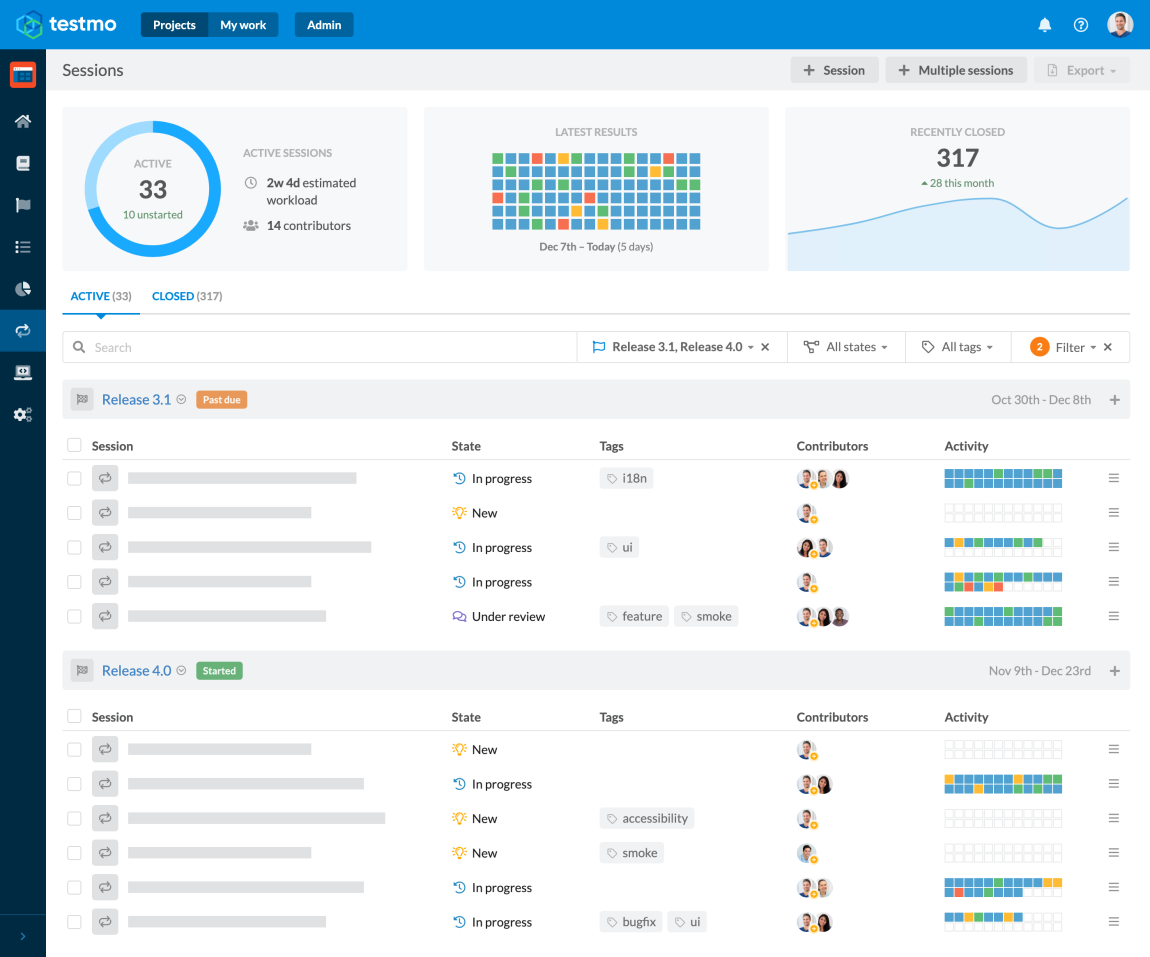Click the bugfix tag
The width and height of the screenshot is (1150, 957).
[x=631, y=922]
